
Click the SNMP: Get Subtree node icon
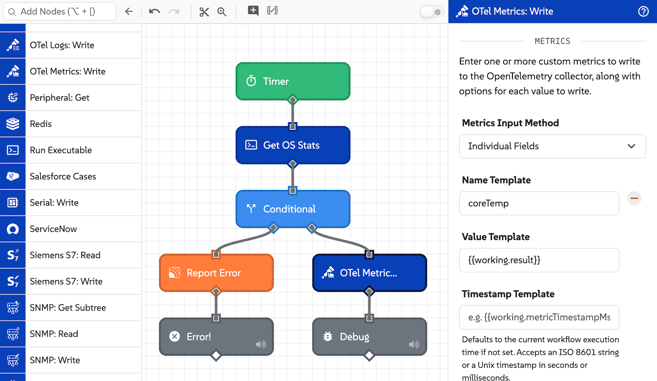click(13, 308)
